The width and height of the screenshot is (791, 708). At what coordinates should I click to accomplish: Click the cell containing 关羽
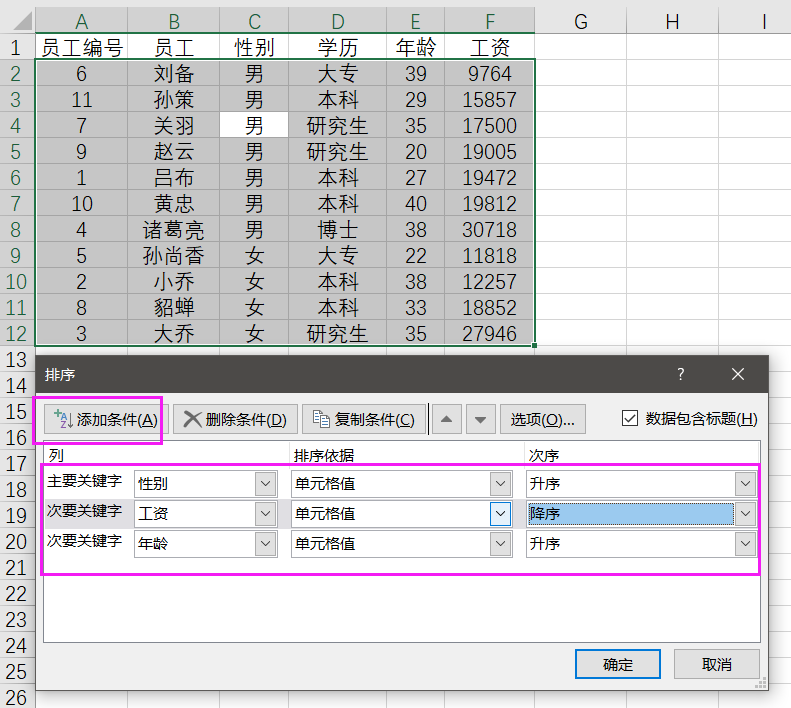click(x=174, y=125)
